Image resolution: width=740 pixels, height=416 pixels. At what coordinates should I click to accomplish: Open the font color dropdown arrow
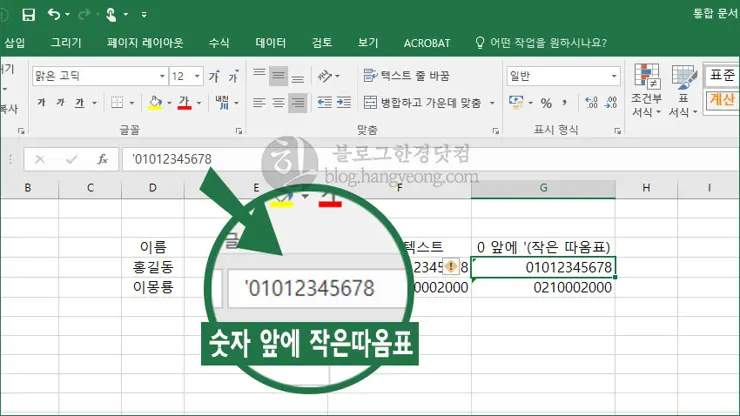tap(199, 102)
